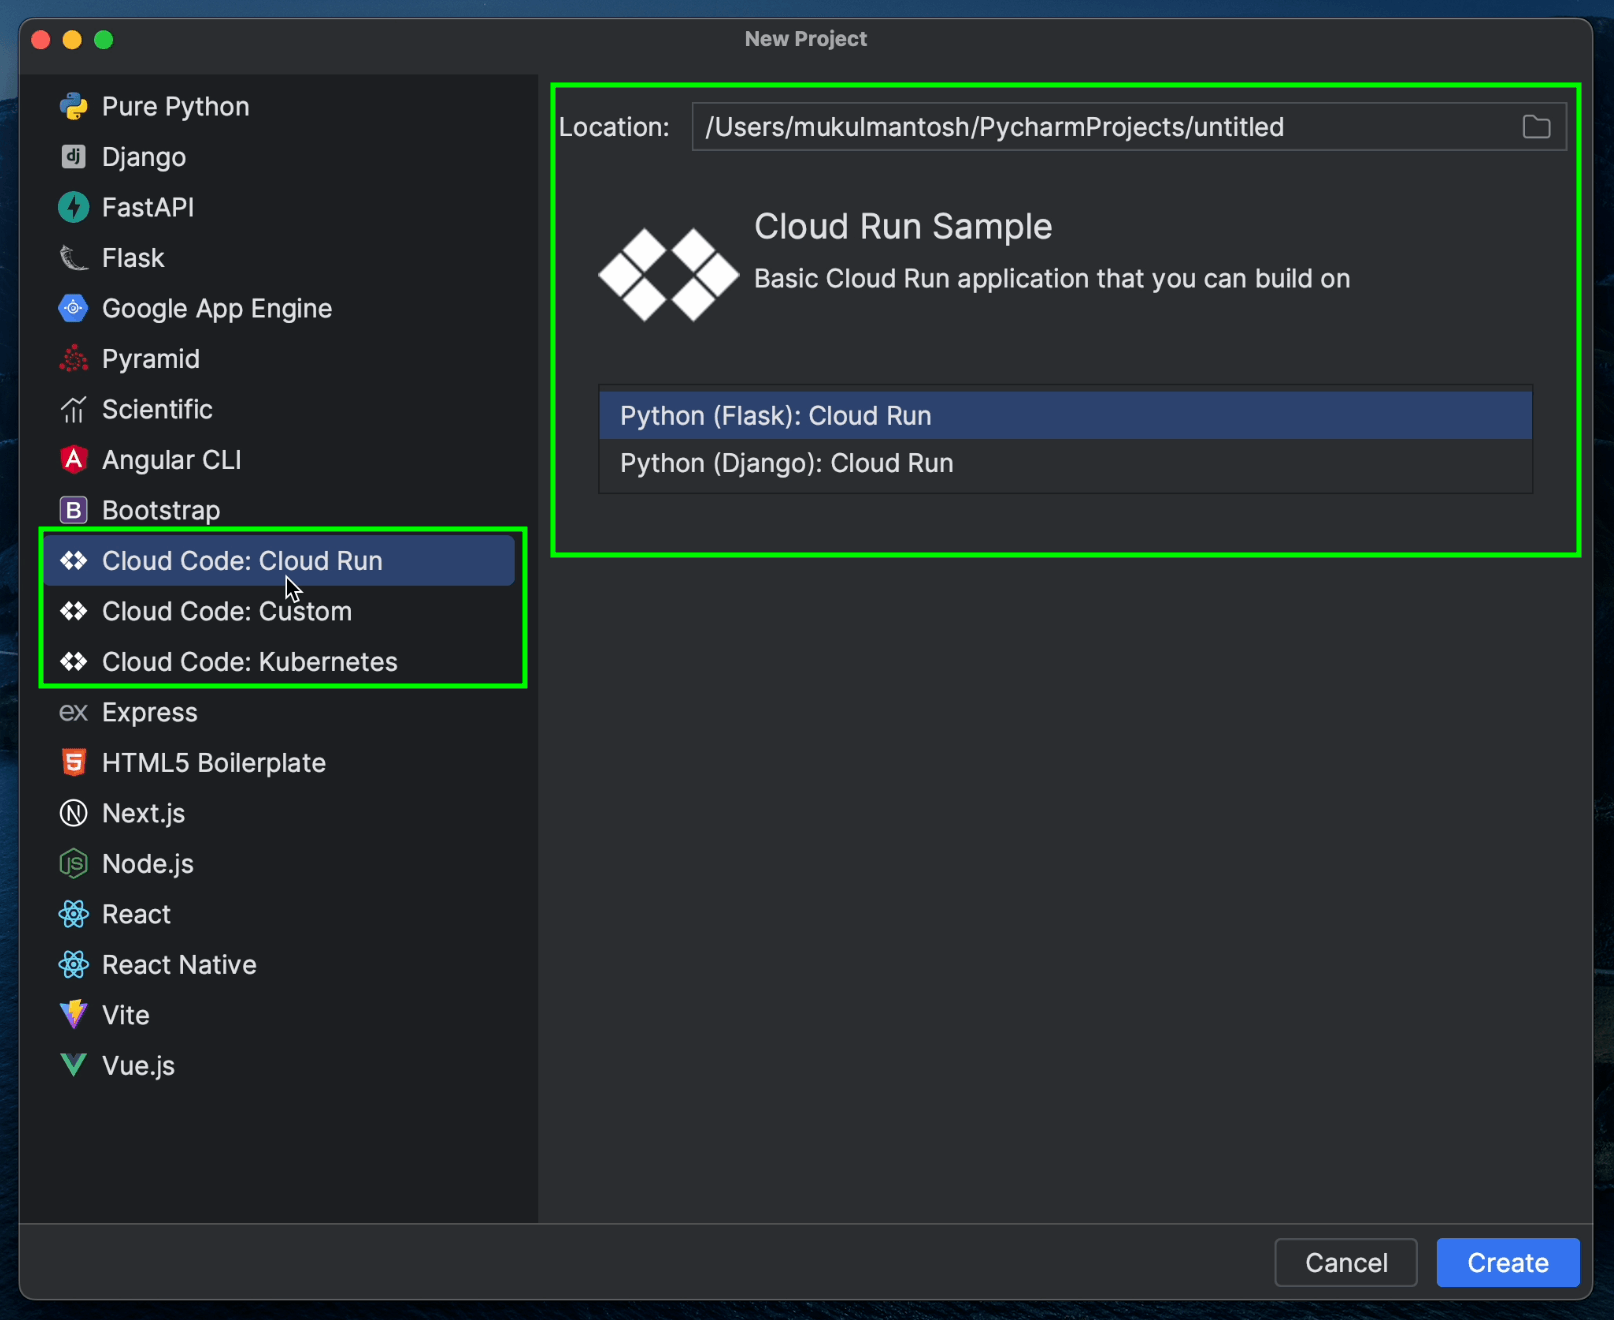Pick the Scientific project type
1614x1320 pixels.
[x=157, y=409]
